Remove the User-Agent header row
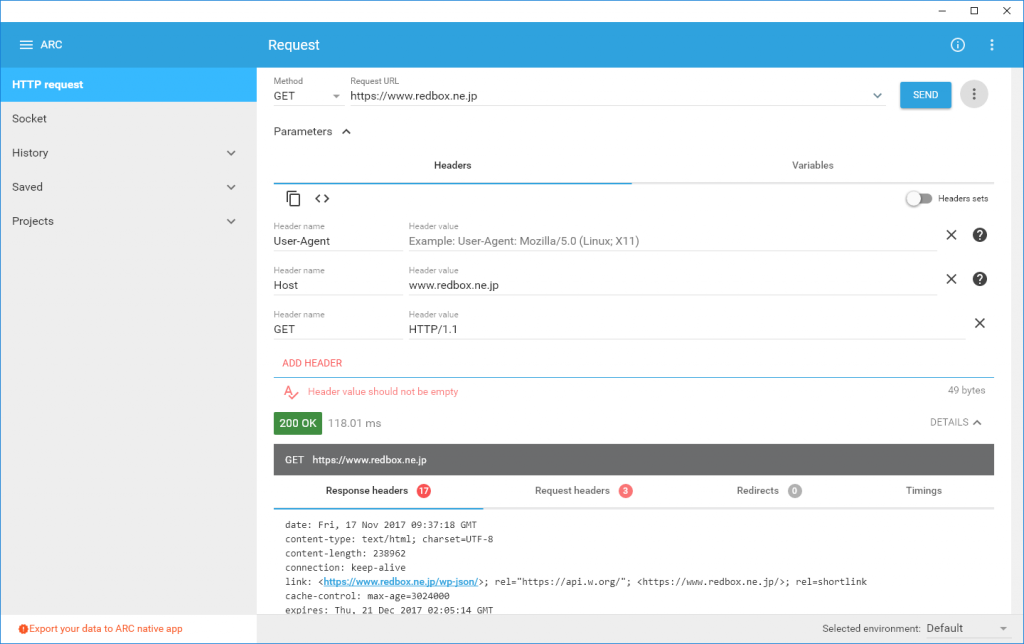Image resolution: width=1024 pixels, height=644 pixels. tap(951, 235)
